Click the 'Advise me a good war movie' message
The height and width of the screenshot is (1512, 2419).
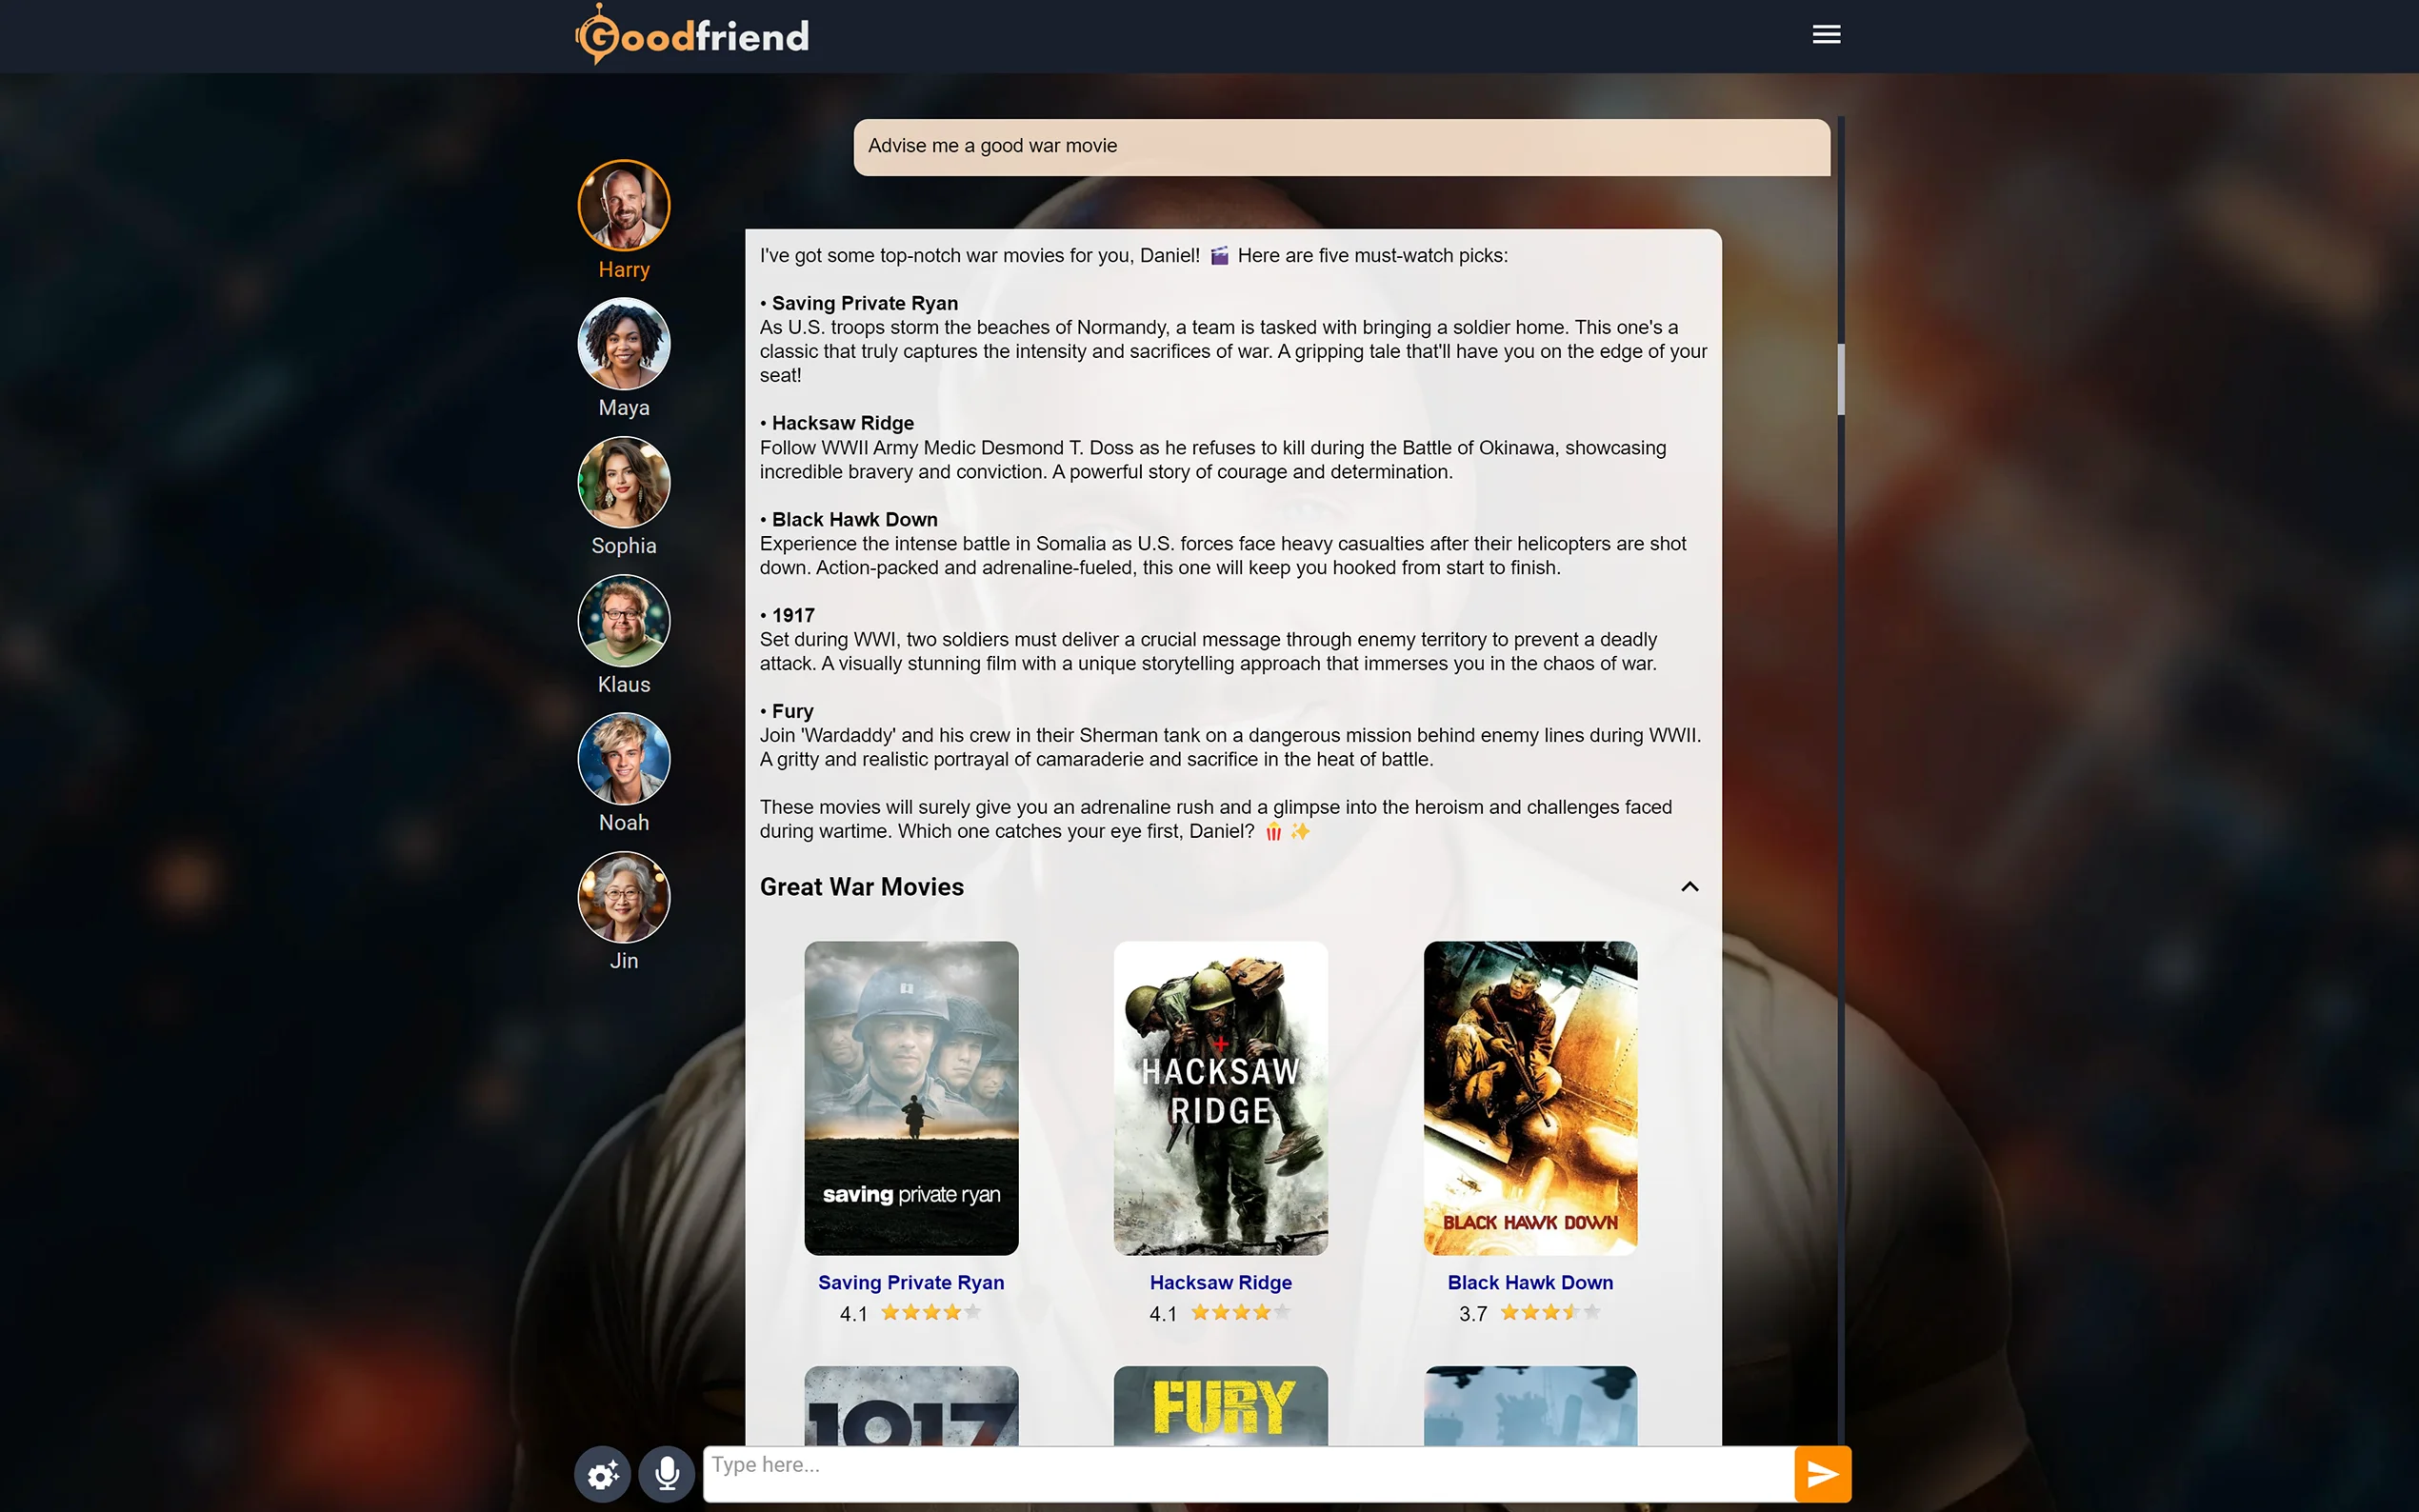[x=1342, y=147]
